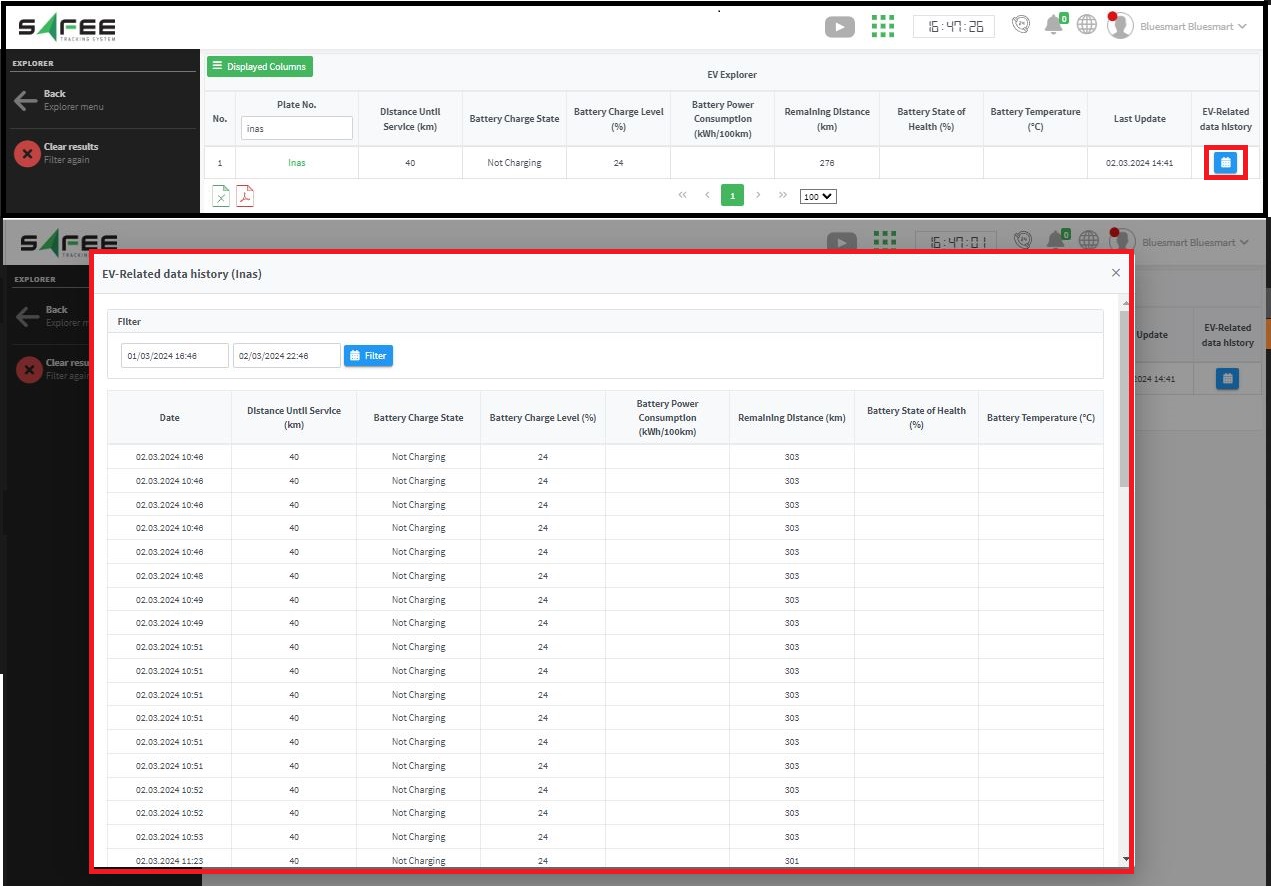Open the green apps grid in the undimmed header
The image size is (1271, 888).
[x=883, y=26]
